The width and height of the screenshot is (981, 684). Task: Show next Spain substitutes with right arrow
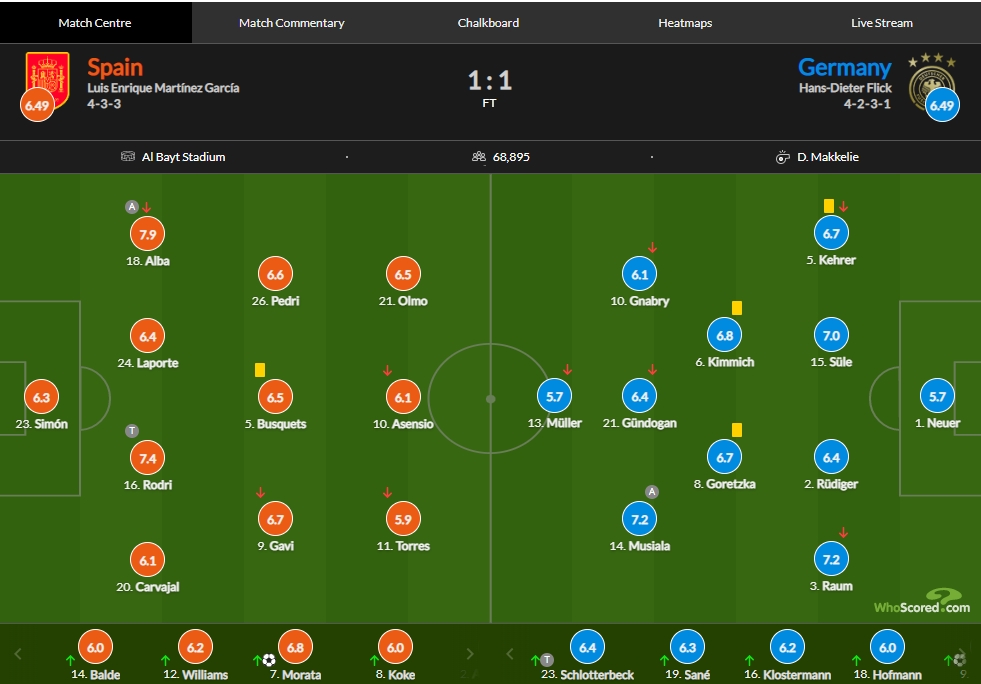(x=470, y=654)
